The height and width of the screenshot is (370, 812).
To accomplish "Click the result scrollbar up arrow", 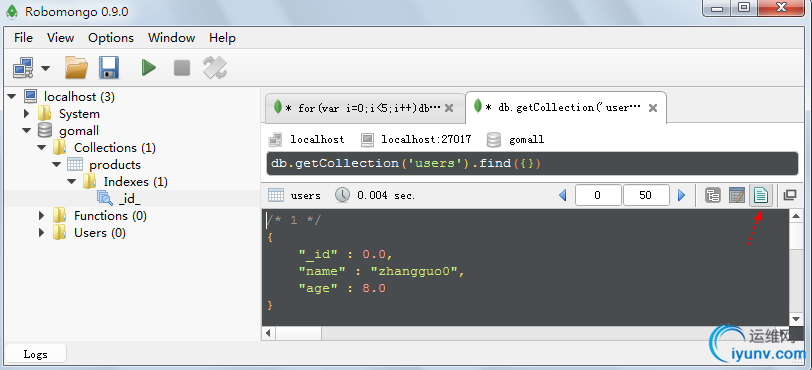I will tap(796, 217).
